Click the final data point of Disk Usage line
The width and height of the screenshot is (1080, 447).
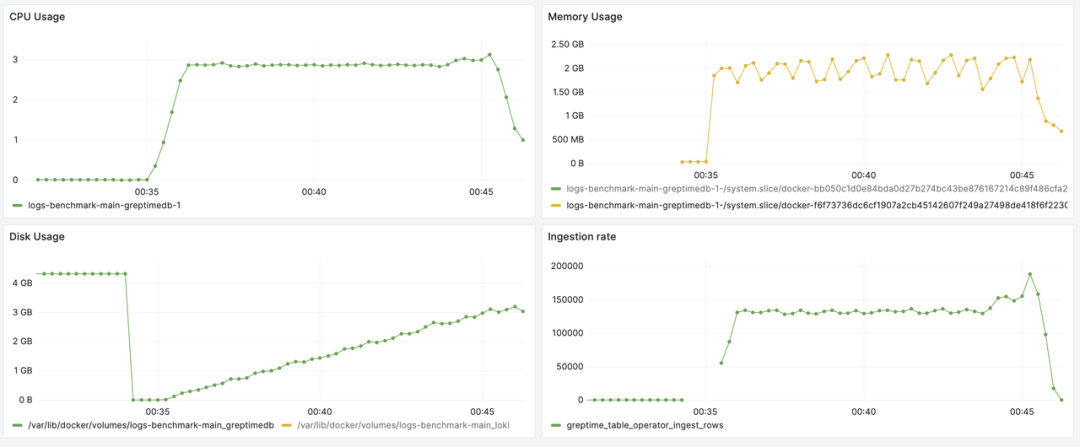pos(523,311)
